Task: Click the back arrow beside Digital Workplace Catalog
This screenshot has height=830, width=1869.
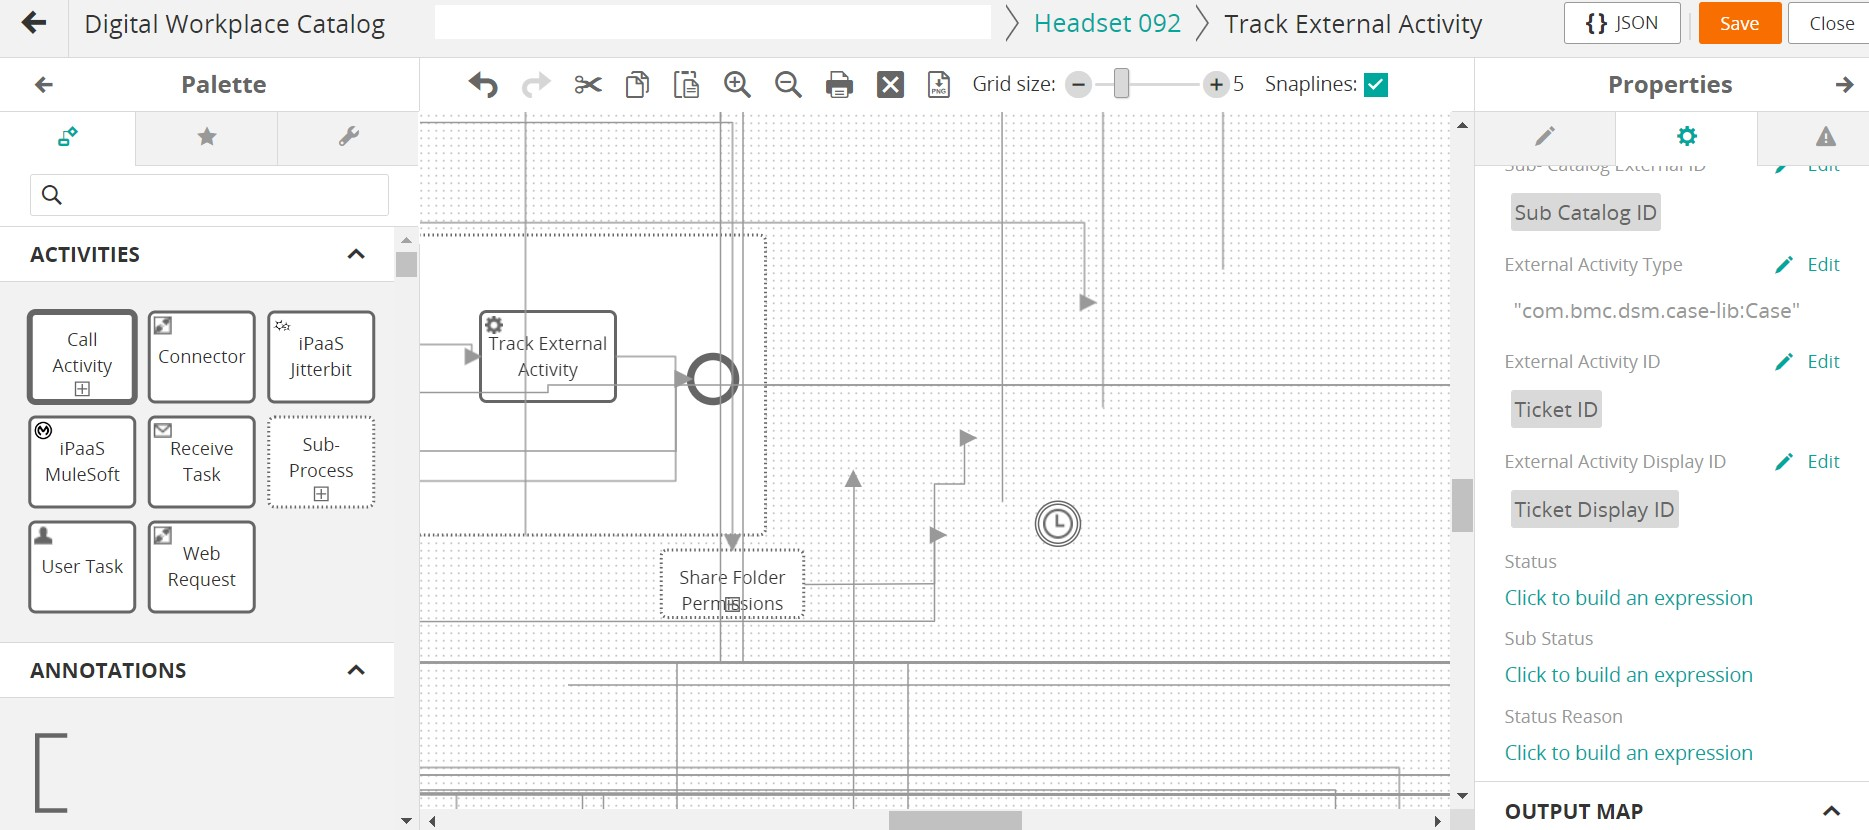Action: pos(34,23)
